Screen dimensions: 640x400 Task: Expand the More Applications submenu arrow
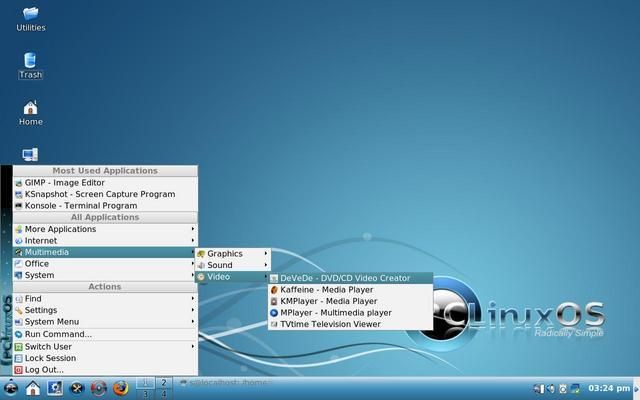(193, 229)
